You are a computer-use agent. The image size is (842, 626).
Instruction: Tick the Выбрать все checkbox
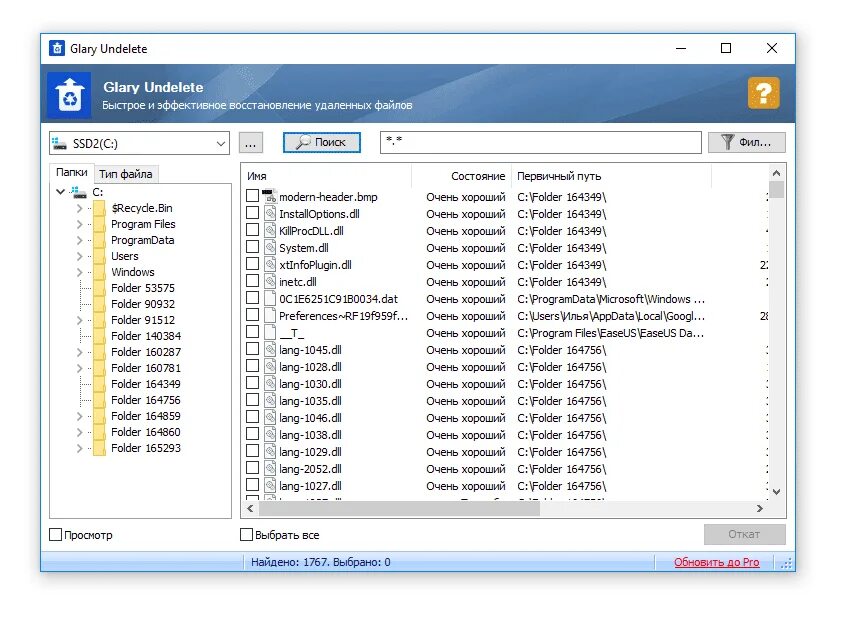coord(246,534)
